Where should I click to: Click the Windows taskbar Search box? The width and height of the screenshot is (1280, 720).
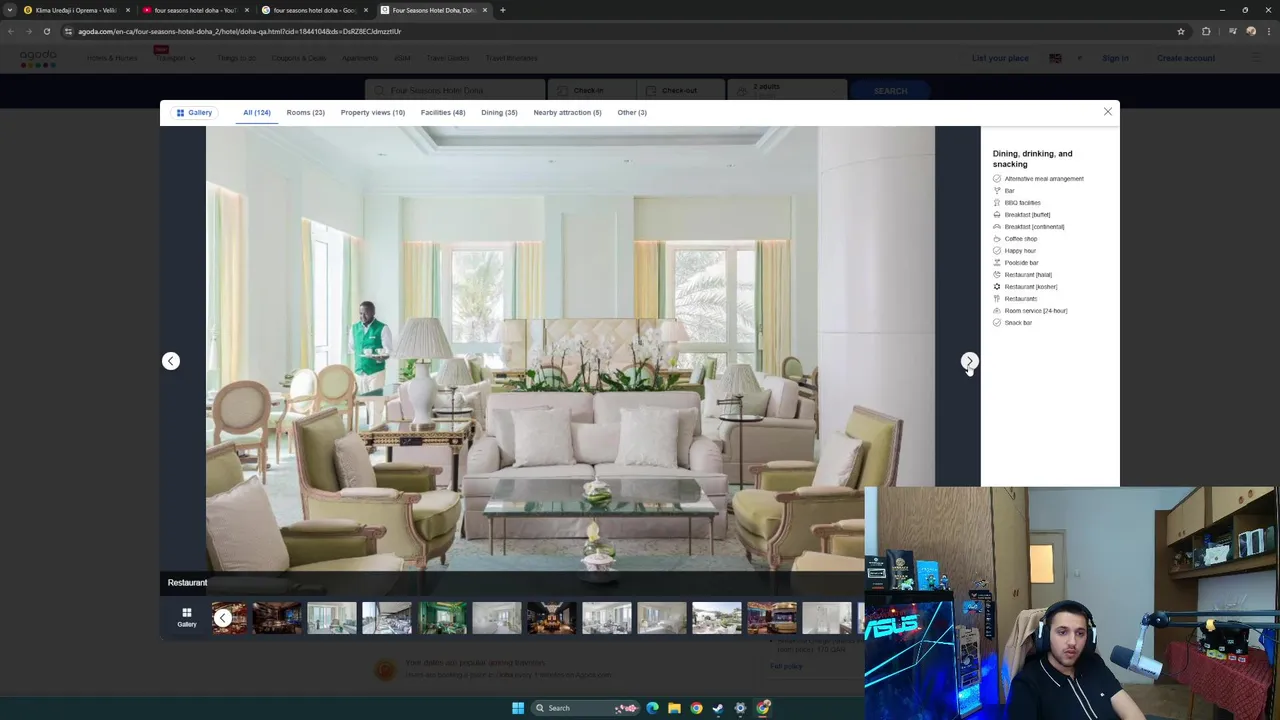(584, 708)
